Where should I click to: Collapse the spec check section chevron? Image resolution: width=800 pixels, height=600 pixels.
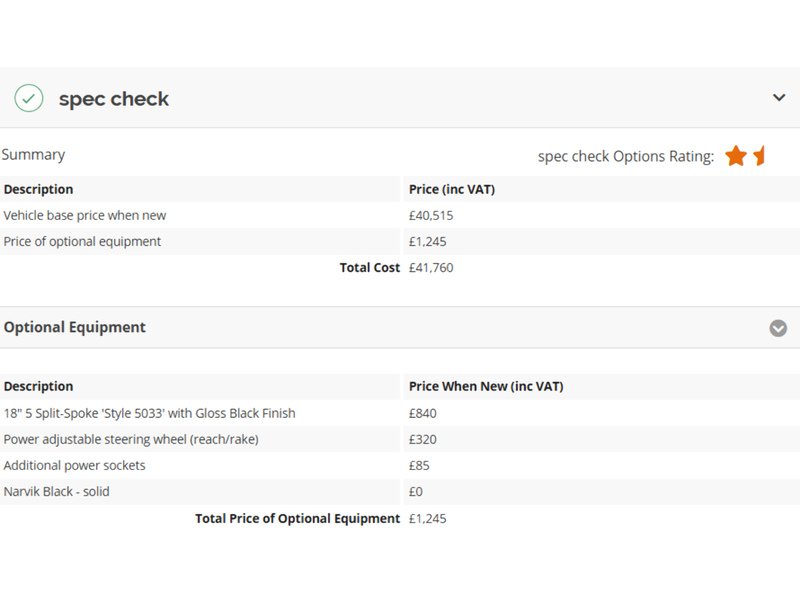point(779,97)
